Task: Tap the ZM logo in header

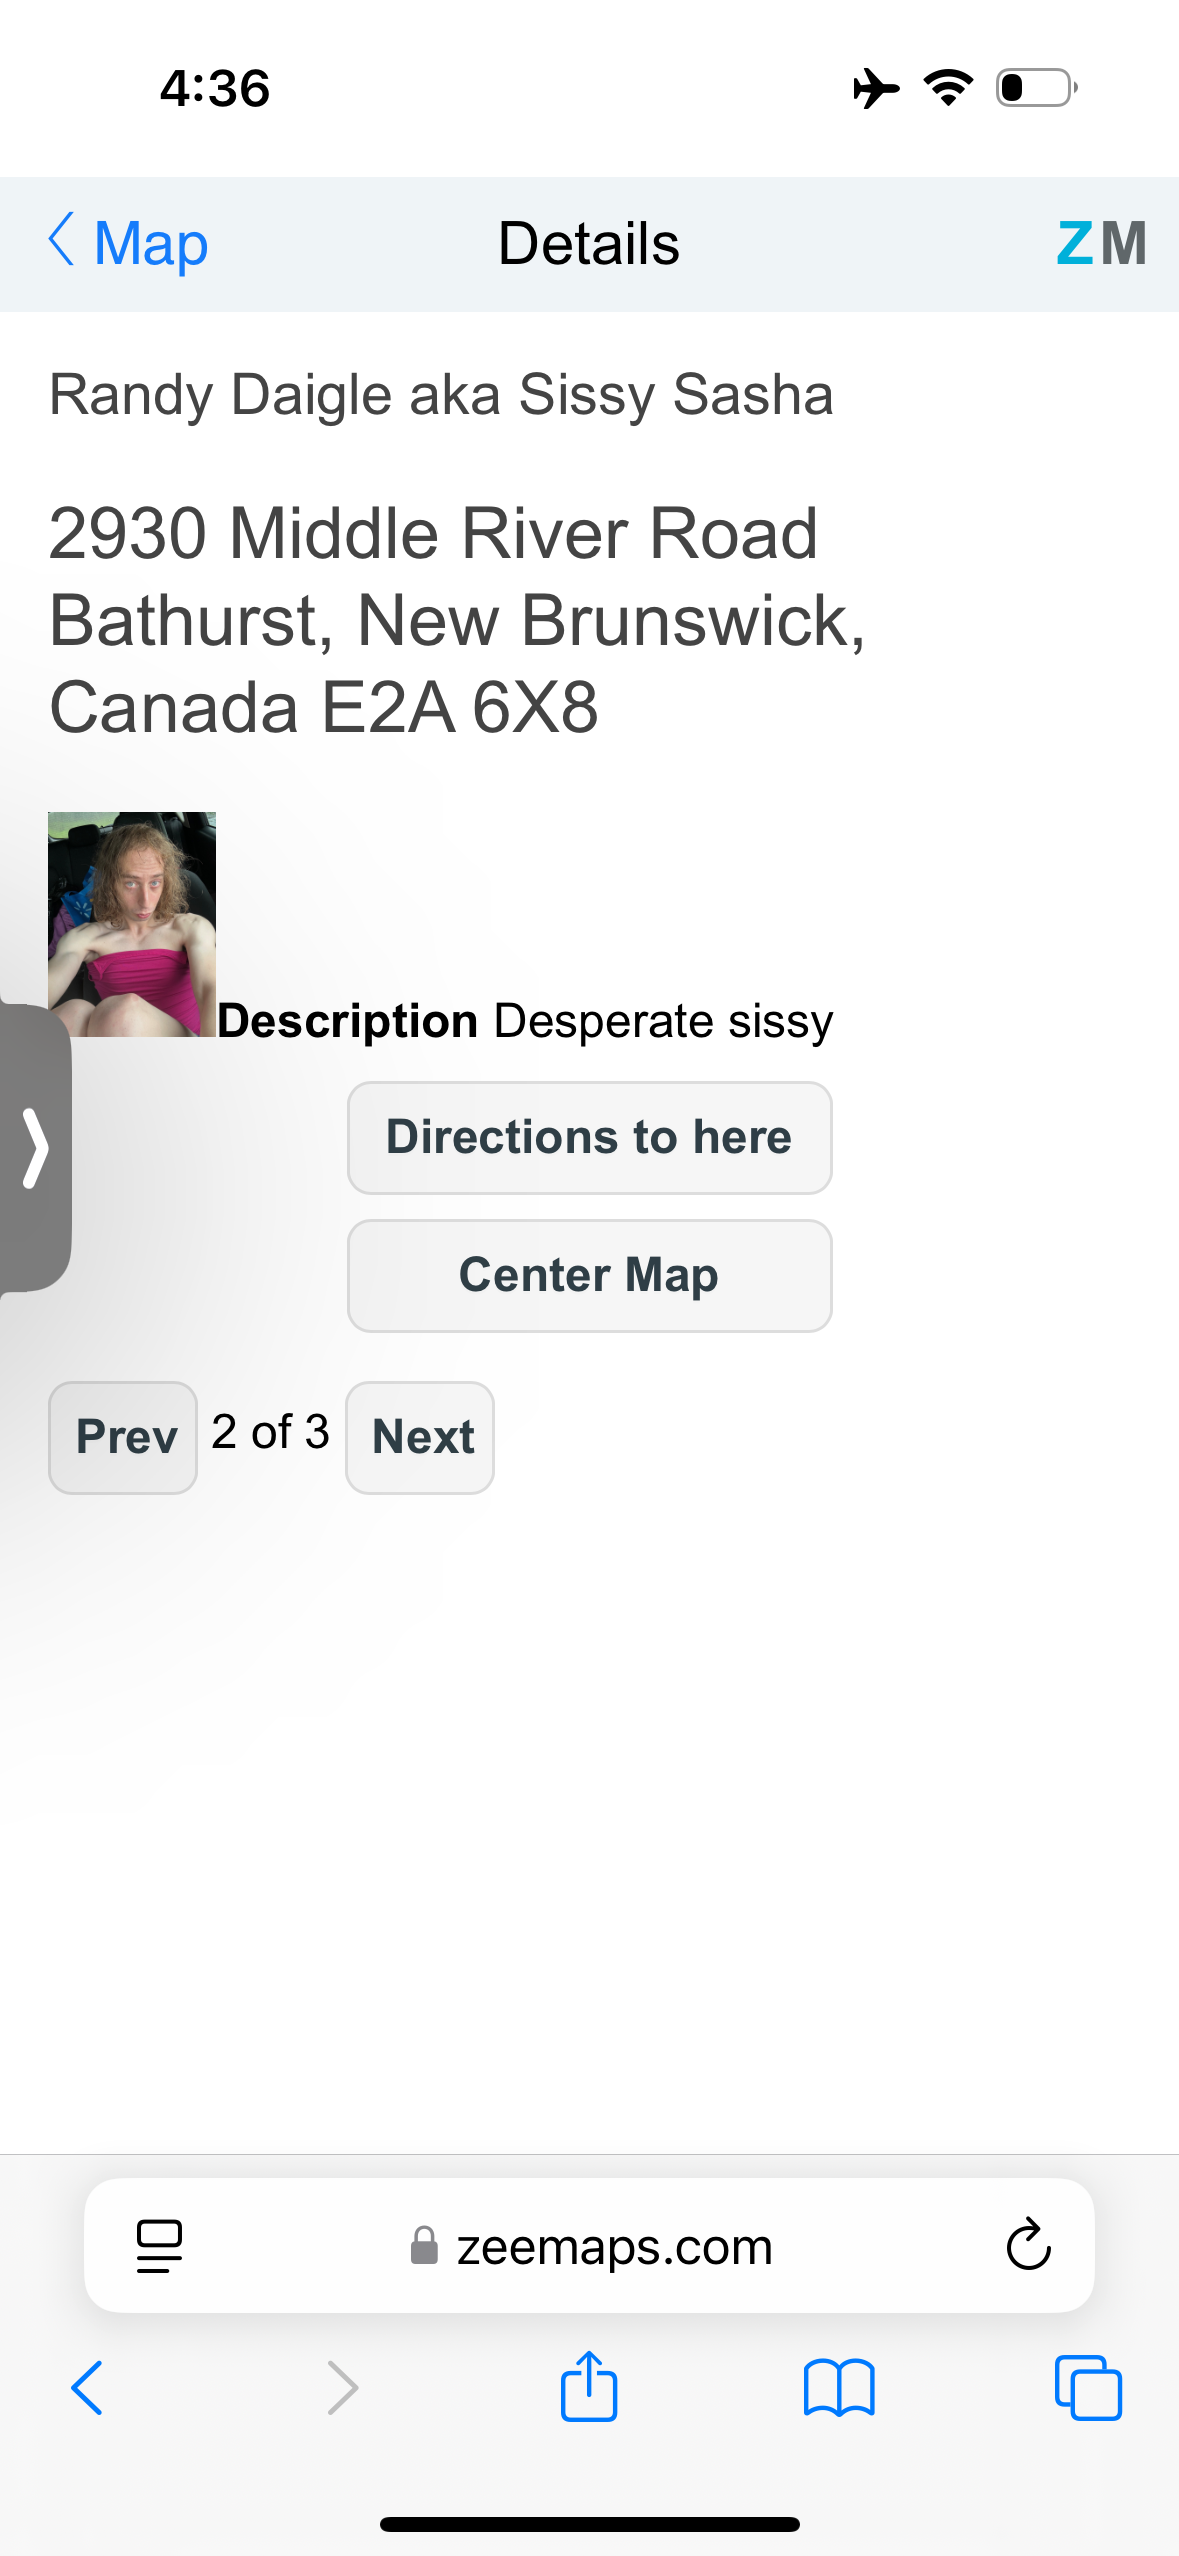Action: pyautogui.click(x=1100, y=243)
